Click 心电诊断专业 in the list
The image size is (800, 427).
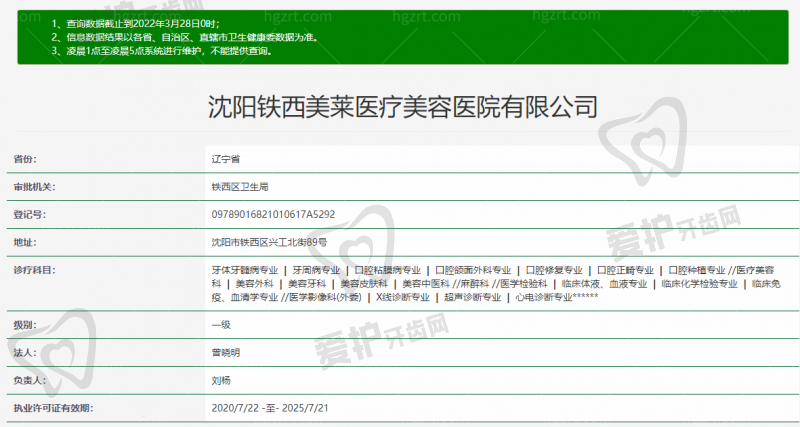544,297
